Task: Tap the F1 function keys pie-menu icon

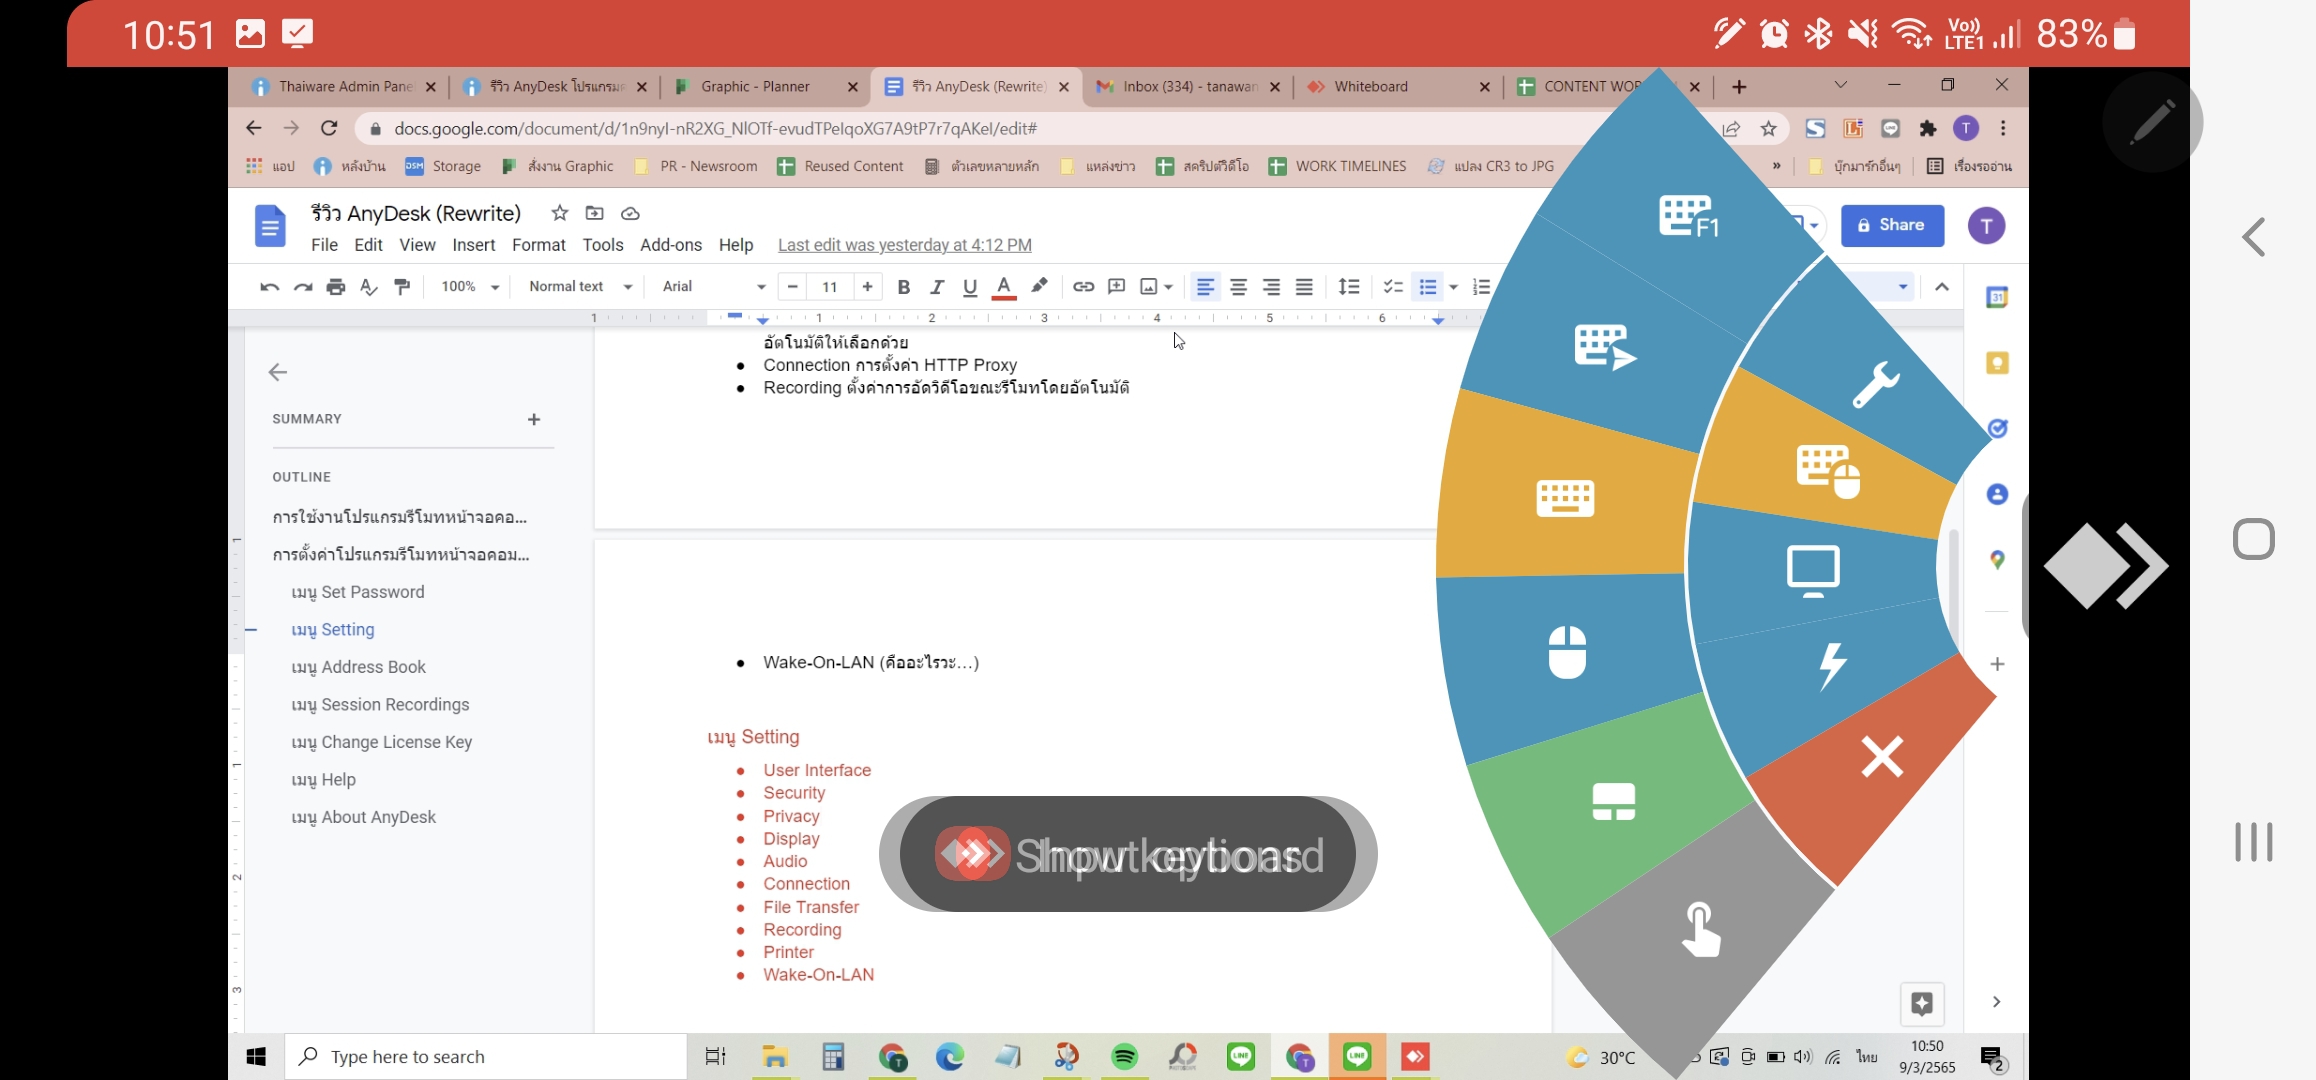Action: click(x=1688, y=216)
